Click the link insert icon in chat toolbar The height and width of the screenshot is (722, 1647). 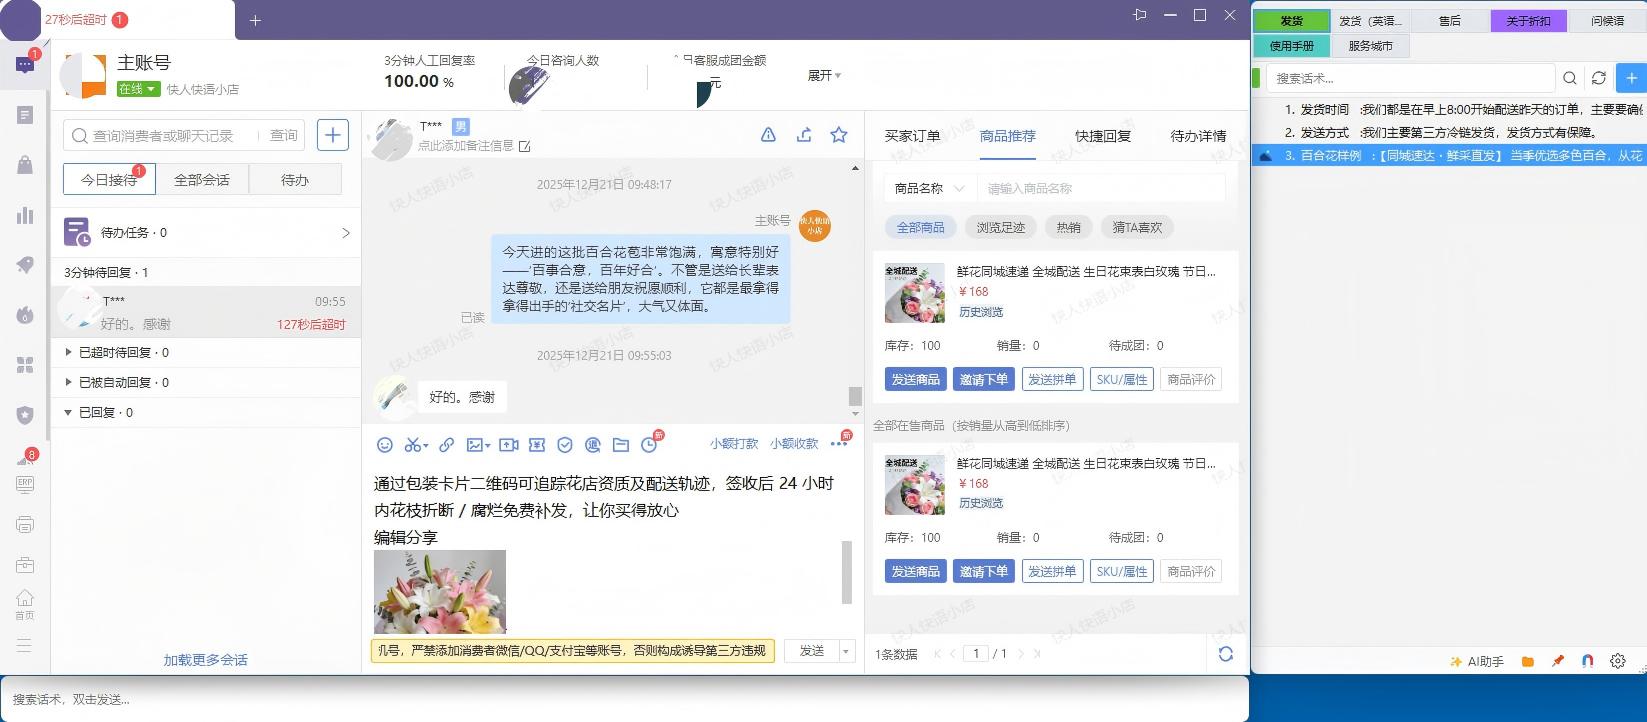click(447, 445)
